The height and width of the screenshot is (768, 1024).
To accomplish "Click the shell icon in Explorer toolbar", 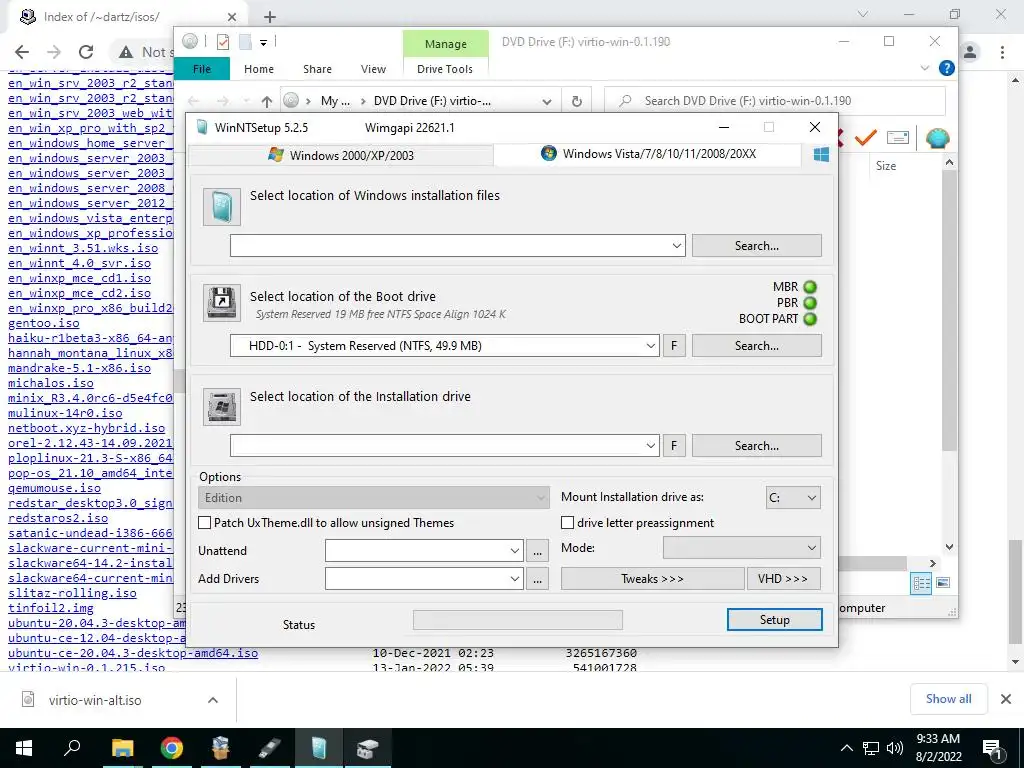I will (x=937, y=138).
